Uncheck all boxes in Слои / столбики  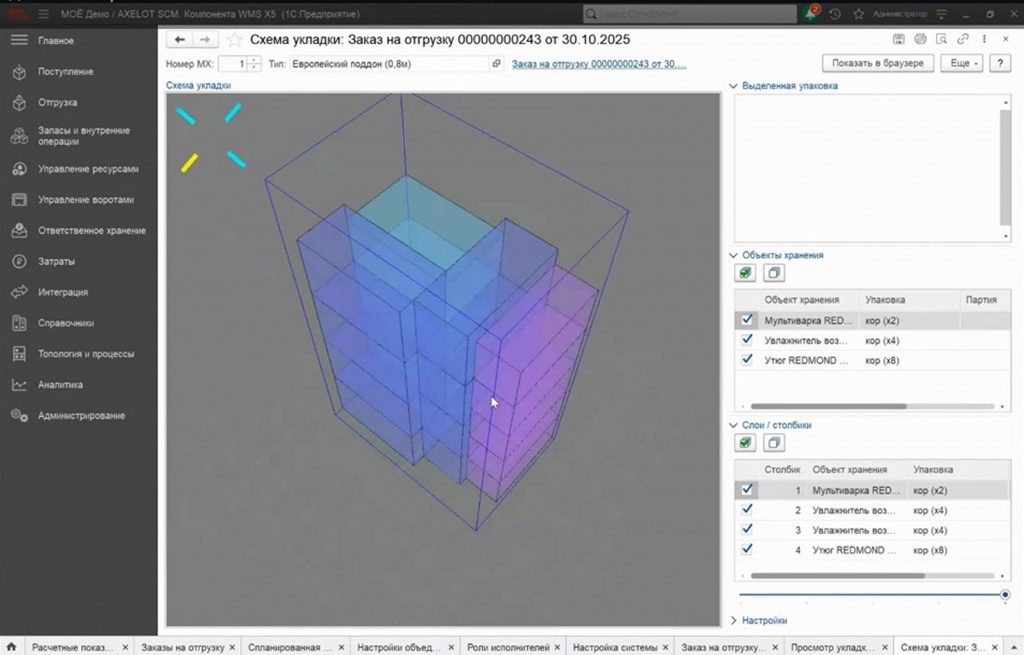(x=774, y=443)
